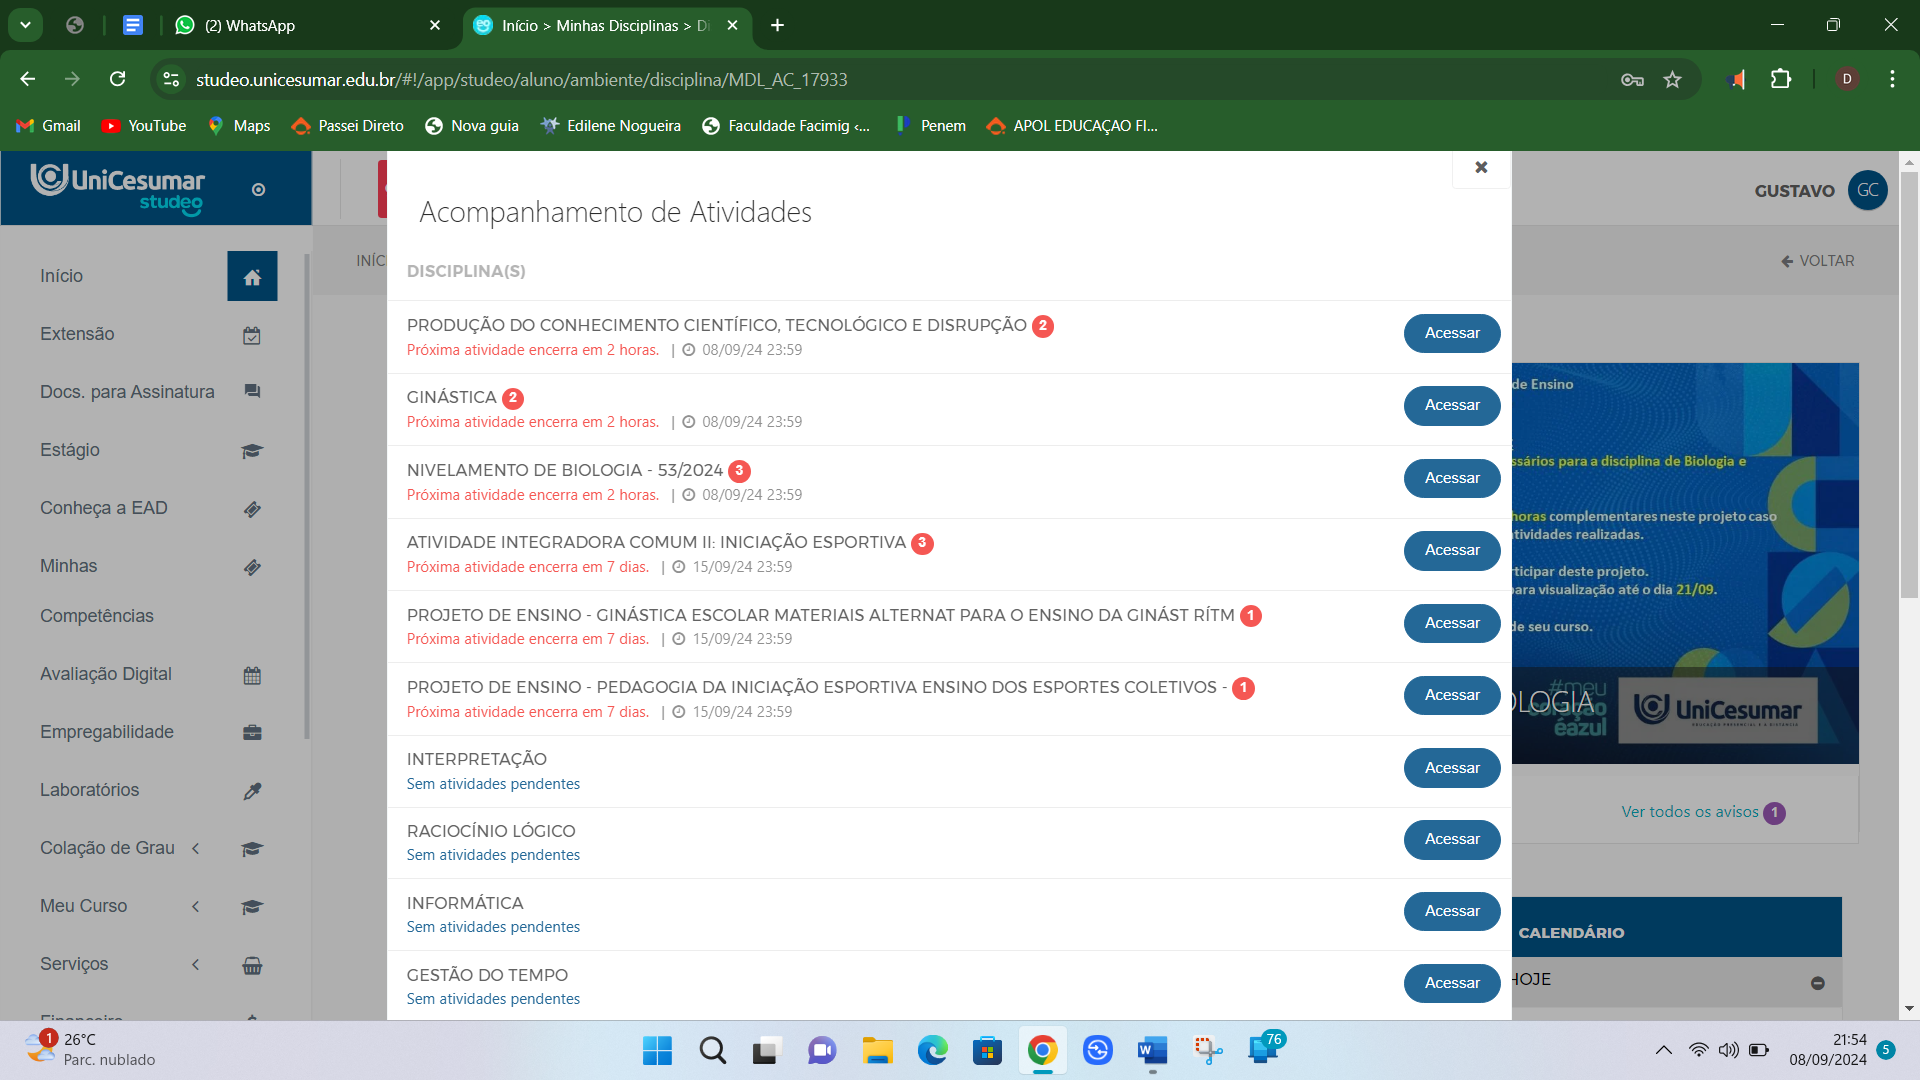Click the home icon beside Início
1920x1080 pixels.
(252, 277)
